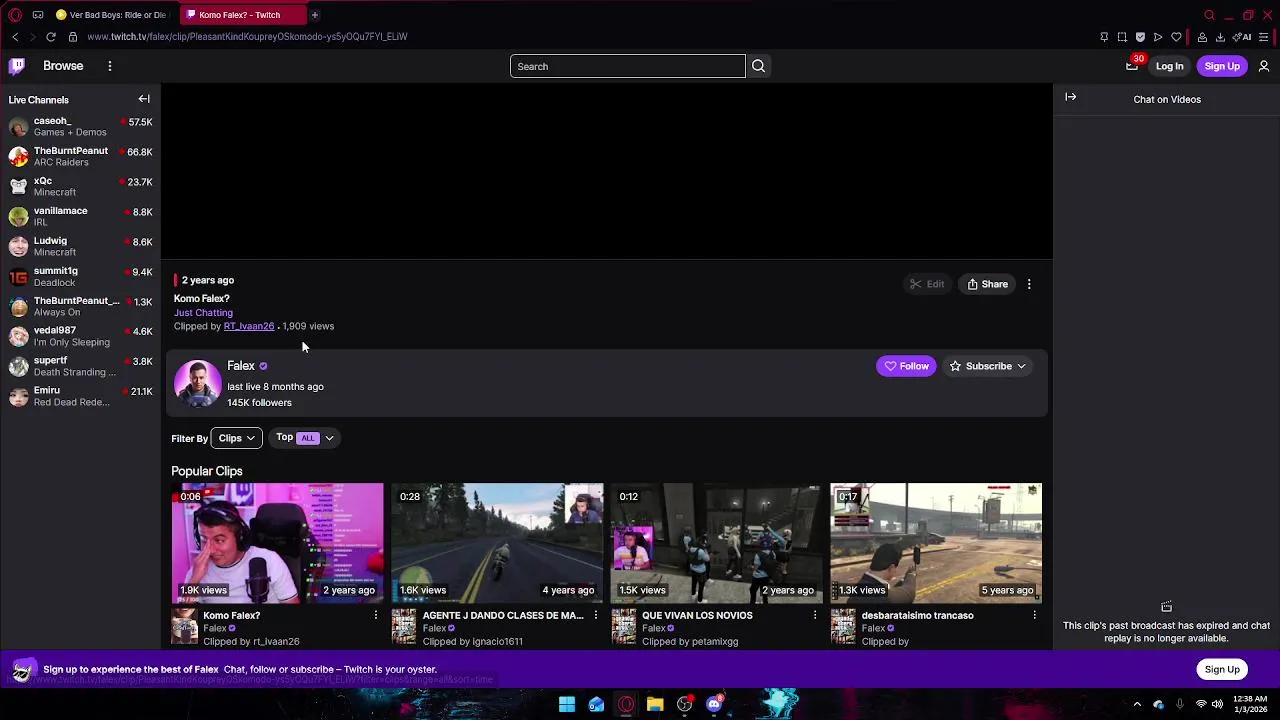The height and width of the screenshot is (720, 1280).
Task: Open TheBurntPeanut ARC Raiders channel
Action: coord(80,157)
